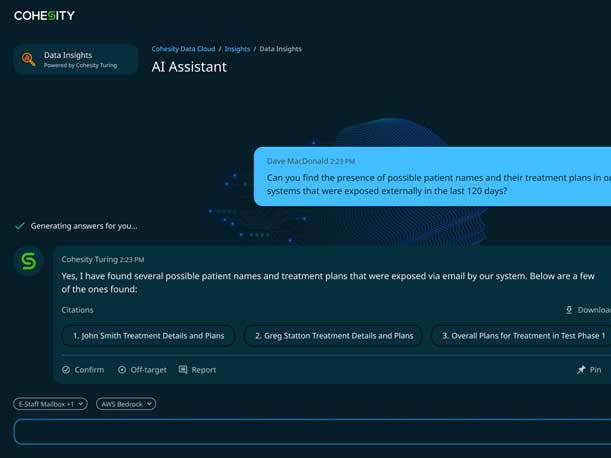Go to Cohesity Data Cloud breadcrumb
The image size is (611, 458).
[183, 48]
